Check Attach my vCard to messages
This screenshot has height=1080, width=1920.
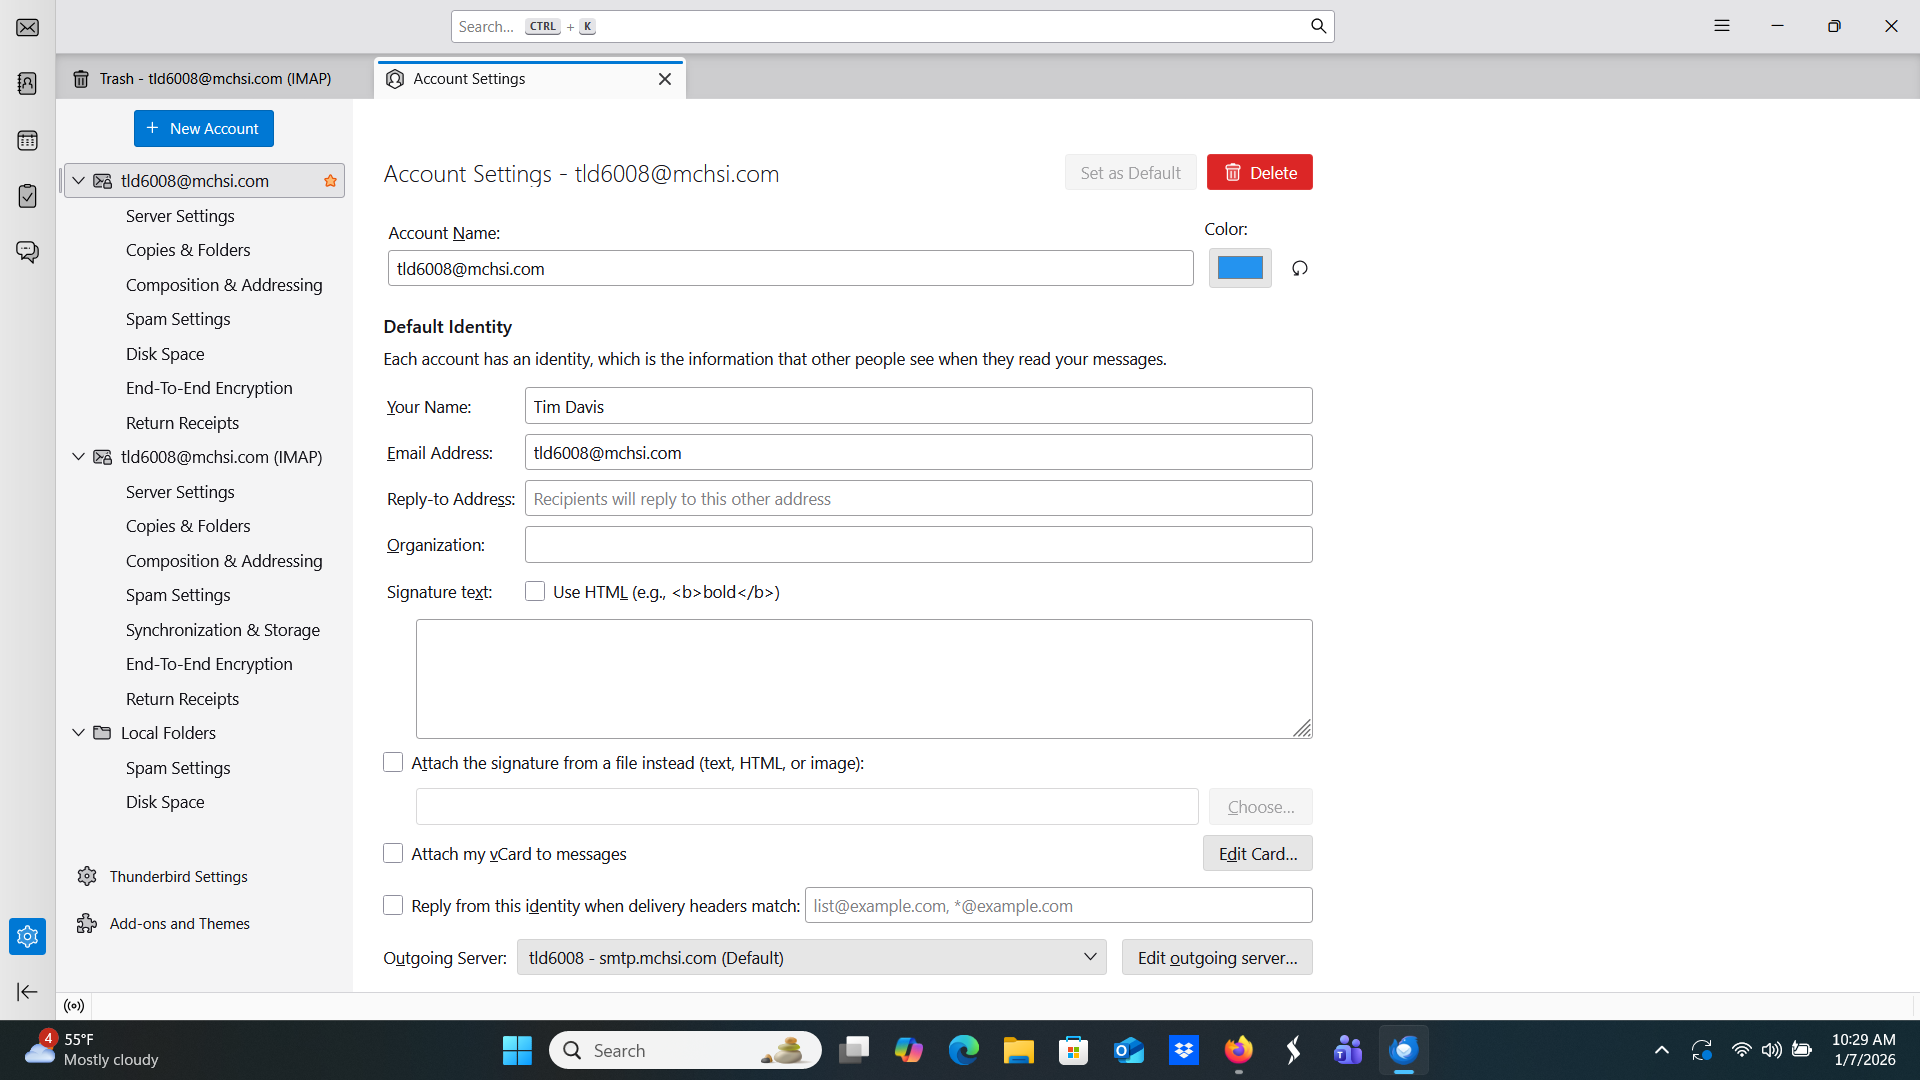click(x=393, y=853)
